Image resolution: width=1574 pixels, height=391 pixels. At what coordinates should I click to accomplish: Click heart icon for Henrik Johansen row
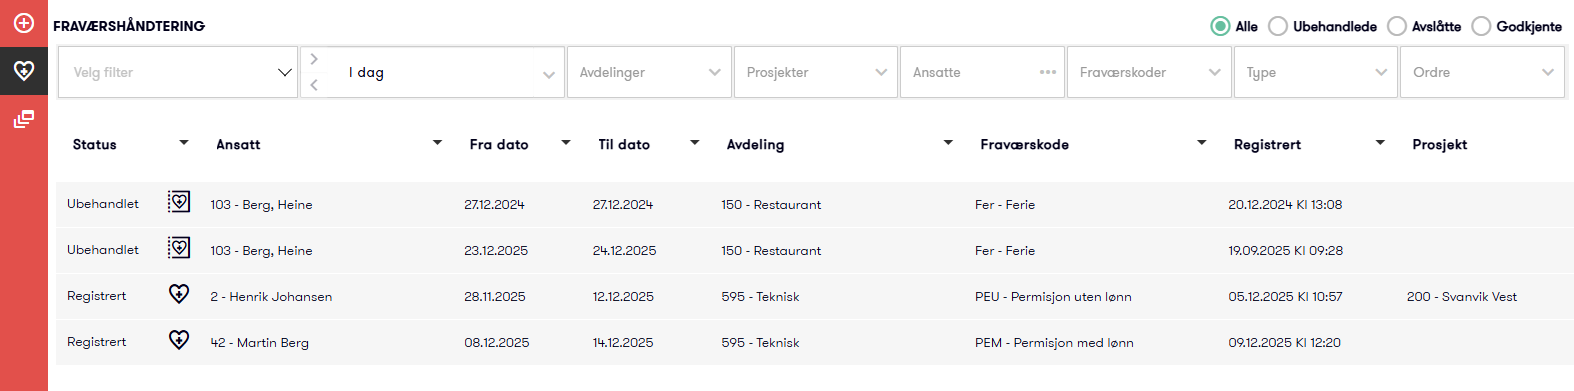179,294
